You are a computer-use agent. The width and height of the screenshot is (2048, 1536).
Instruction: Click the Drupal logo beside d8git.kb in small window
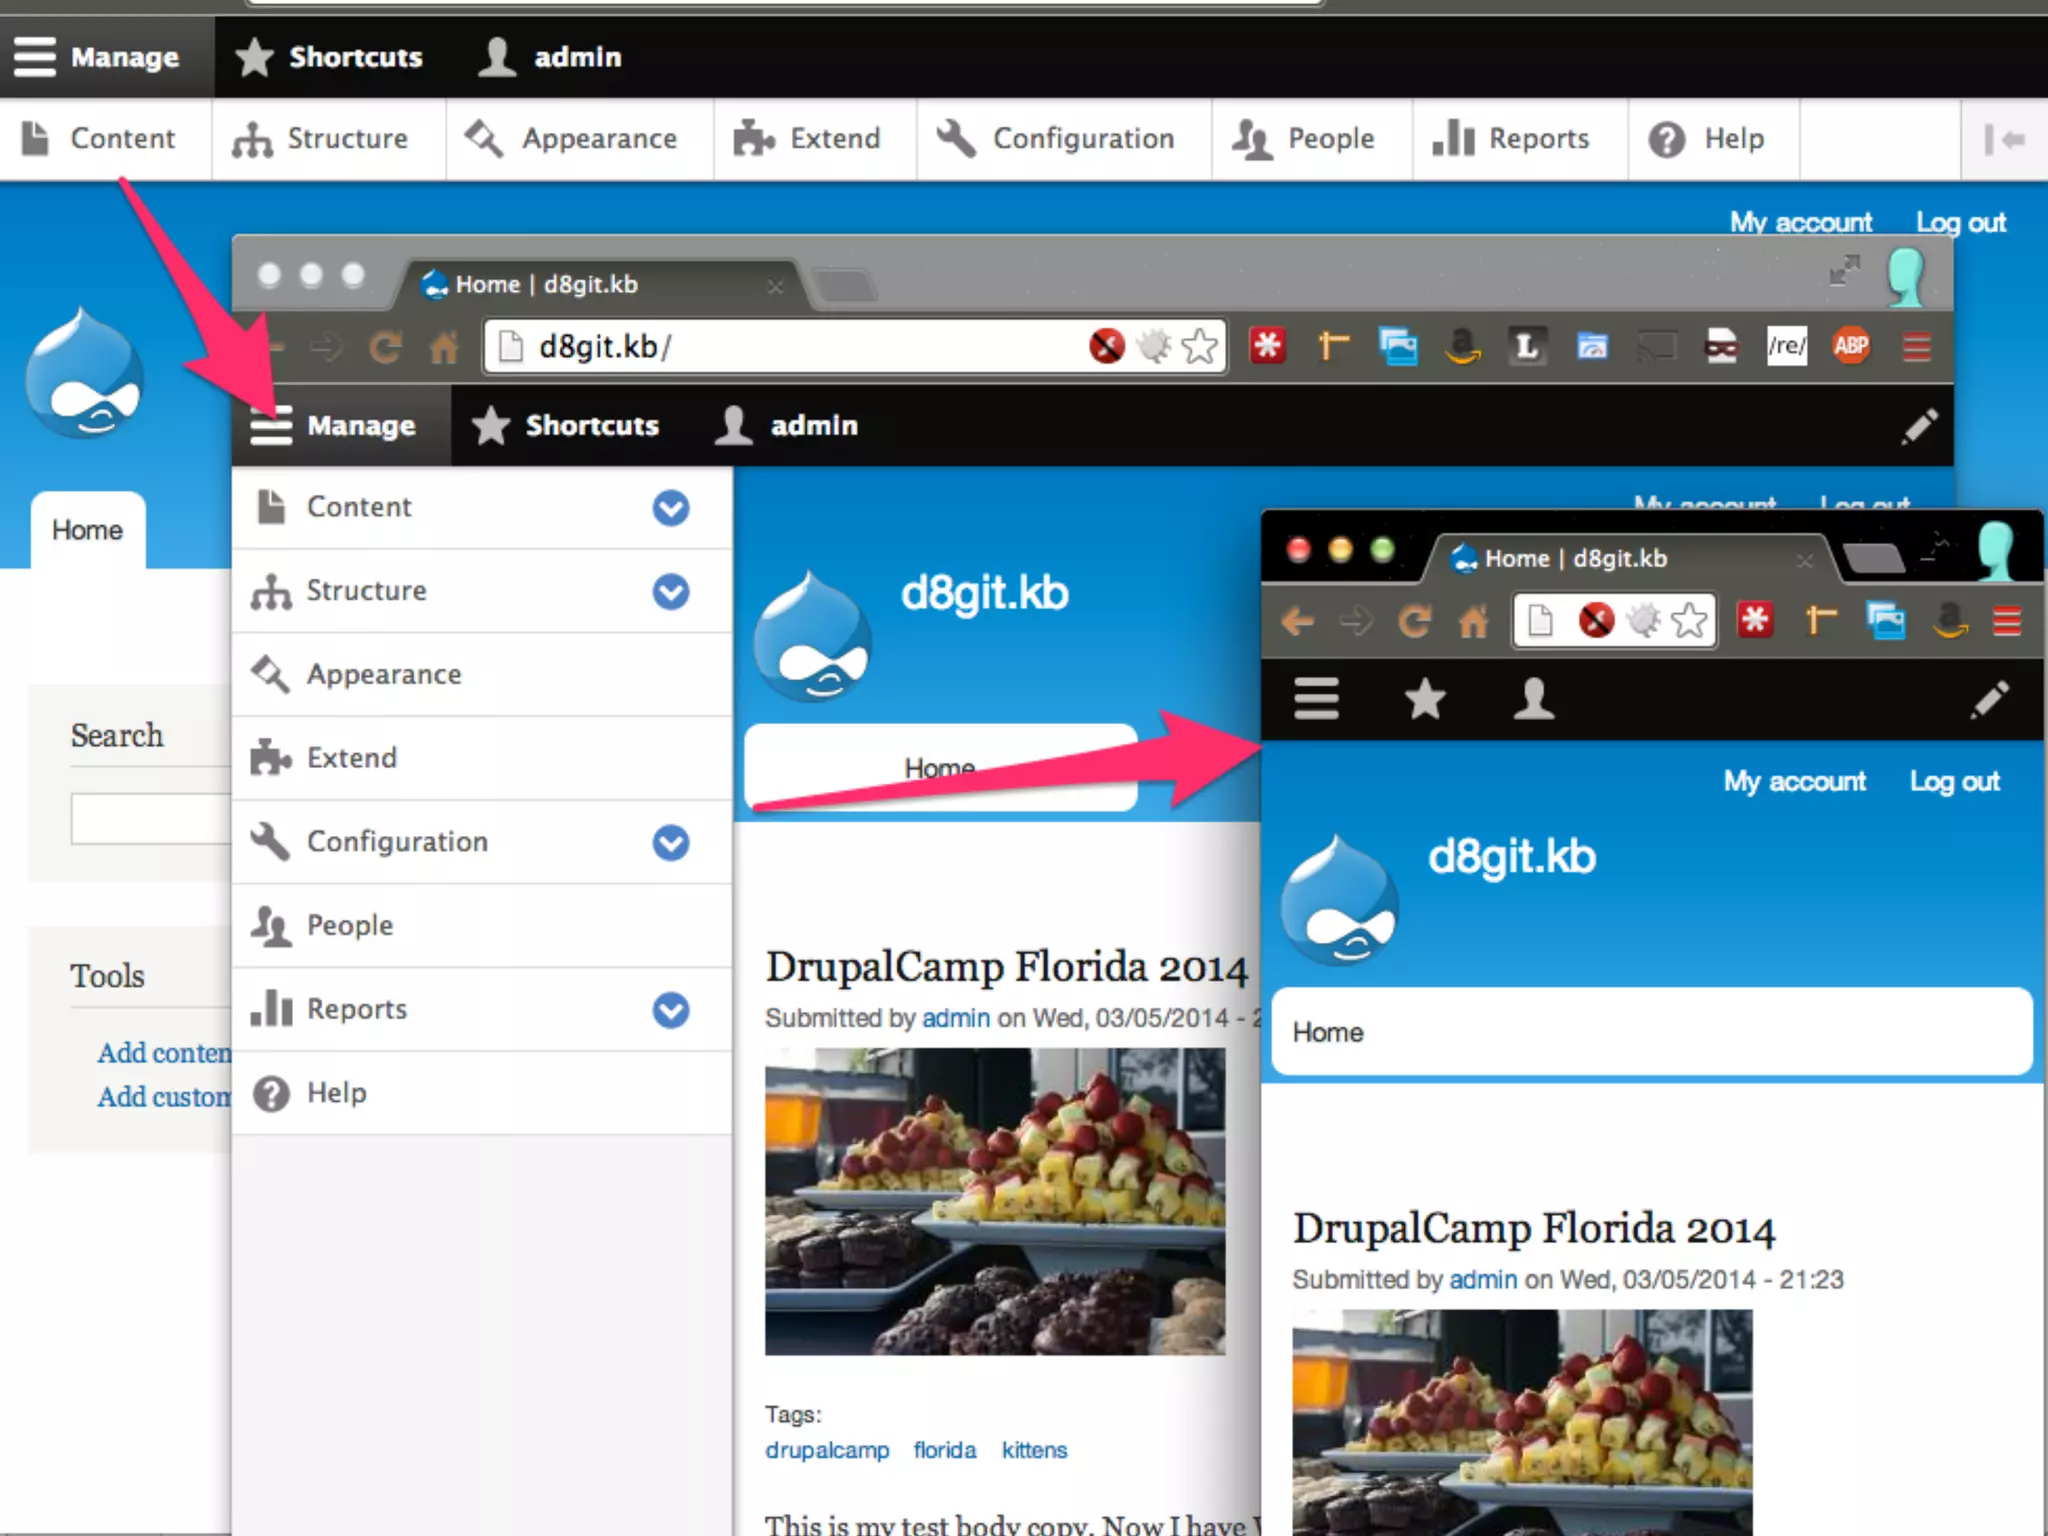tap(1340, 900)
